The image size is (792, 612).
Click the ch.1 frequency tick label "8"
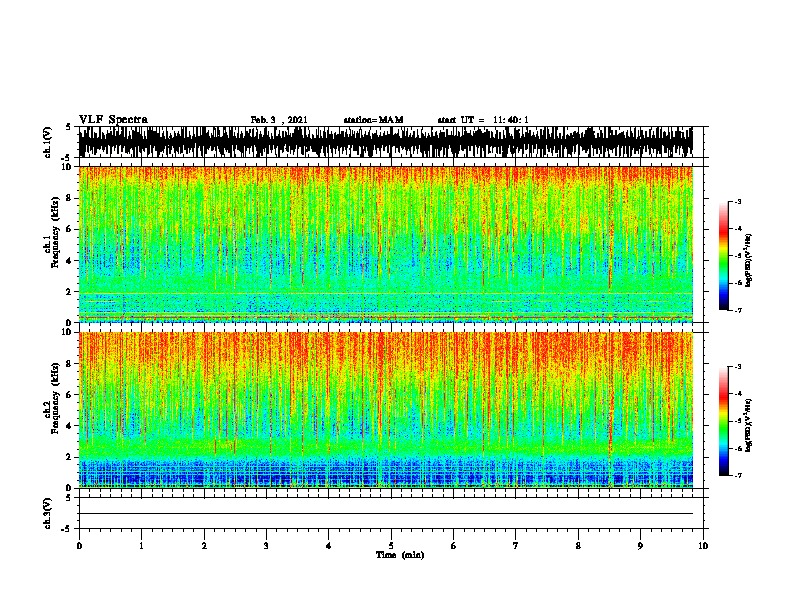click(x=70, y=198)
